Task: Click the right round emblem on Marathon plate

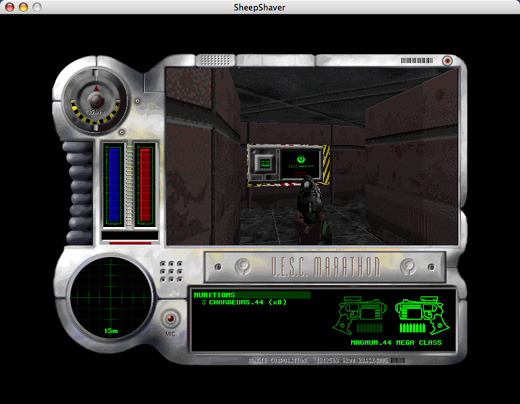Action: 408,266
